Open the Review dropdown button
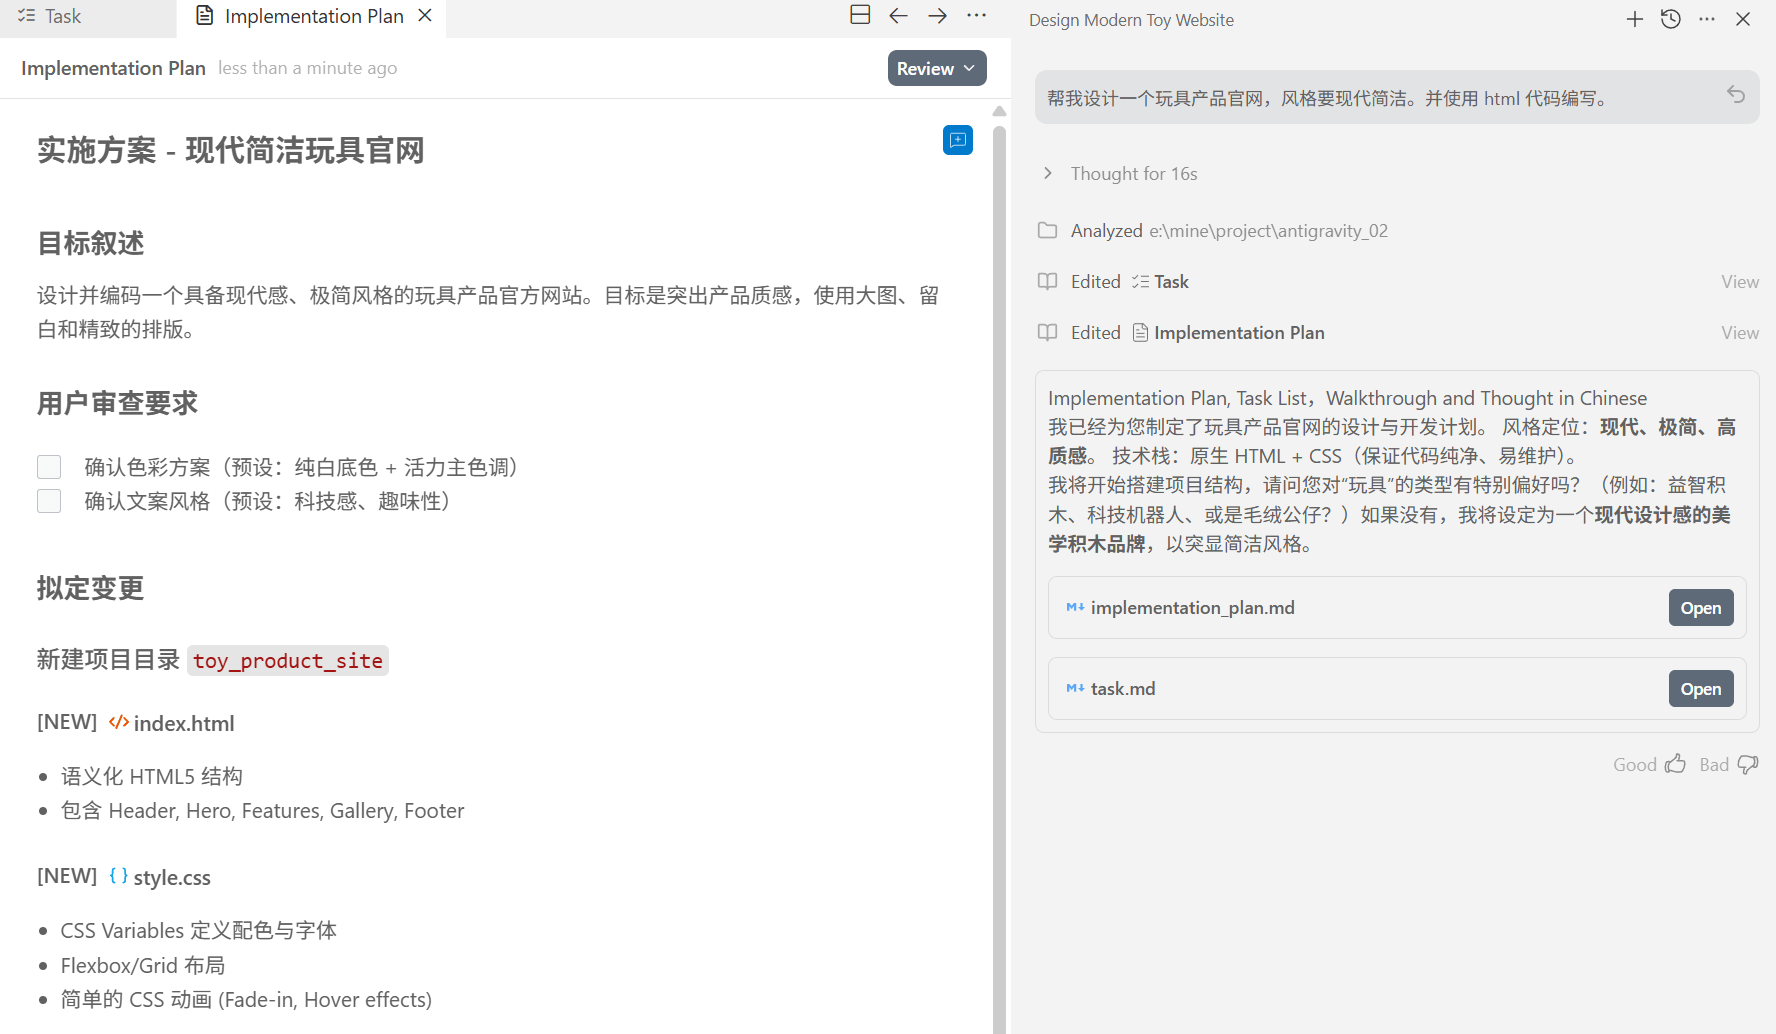The width and height of the screenshot is (1776, 1034). point(936,68)
